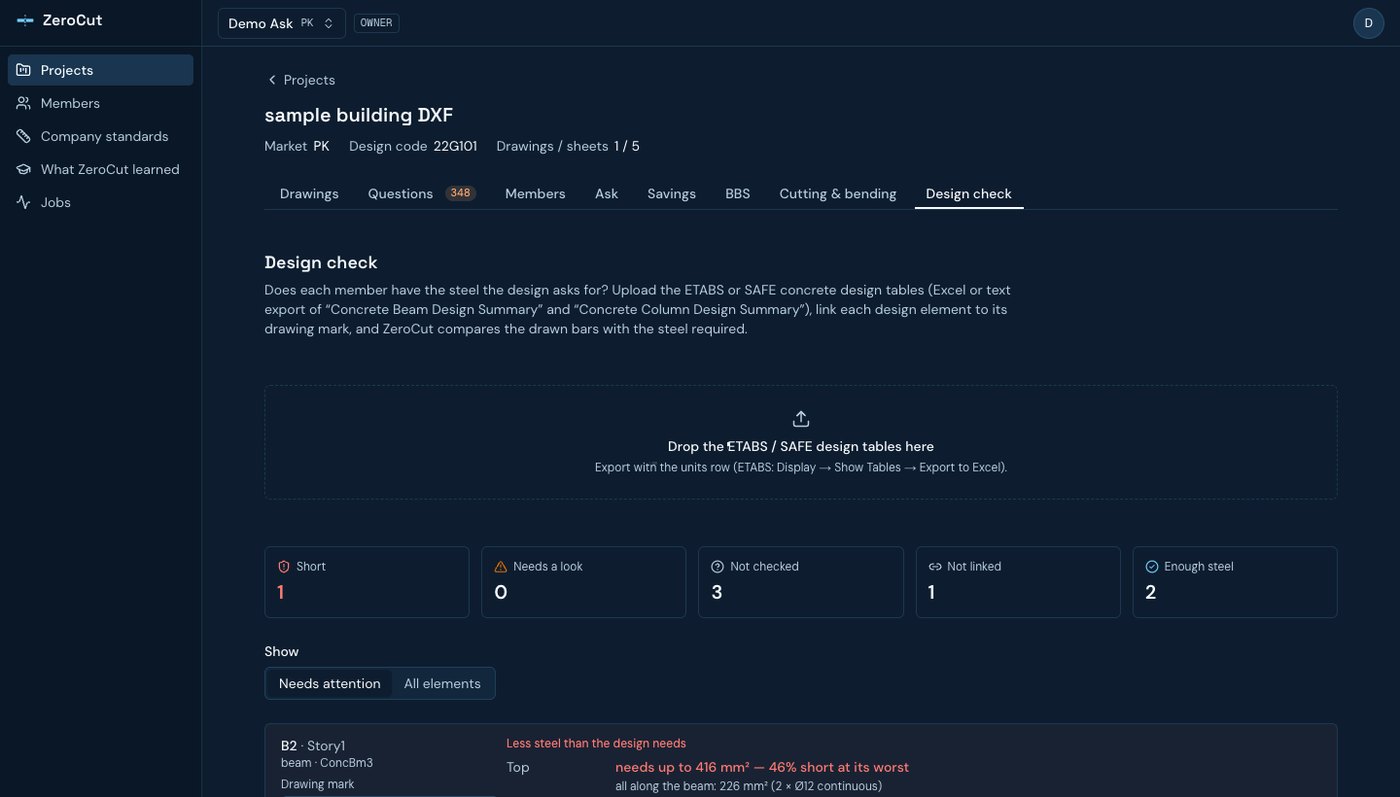The width and height of the screenshot is (1400, 797).
Task: Click the warning triangle icon on Needs a look
Action: tap(501, 566)
